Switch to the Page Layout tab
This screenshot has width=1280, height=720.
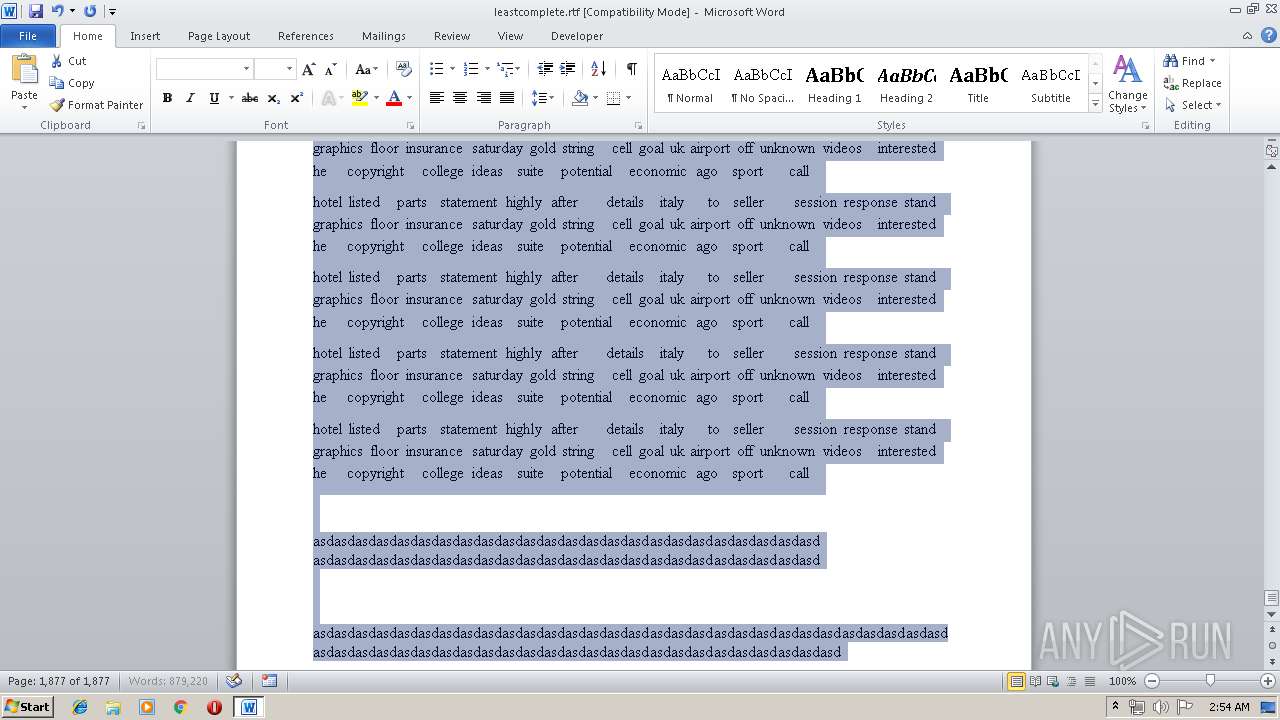[219, 36]
